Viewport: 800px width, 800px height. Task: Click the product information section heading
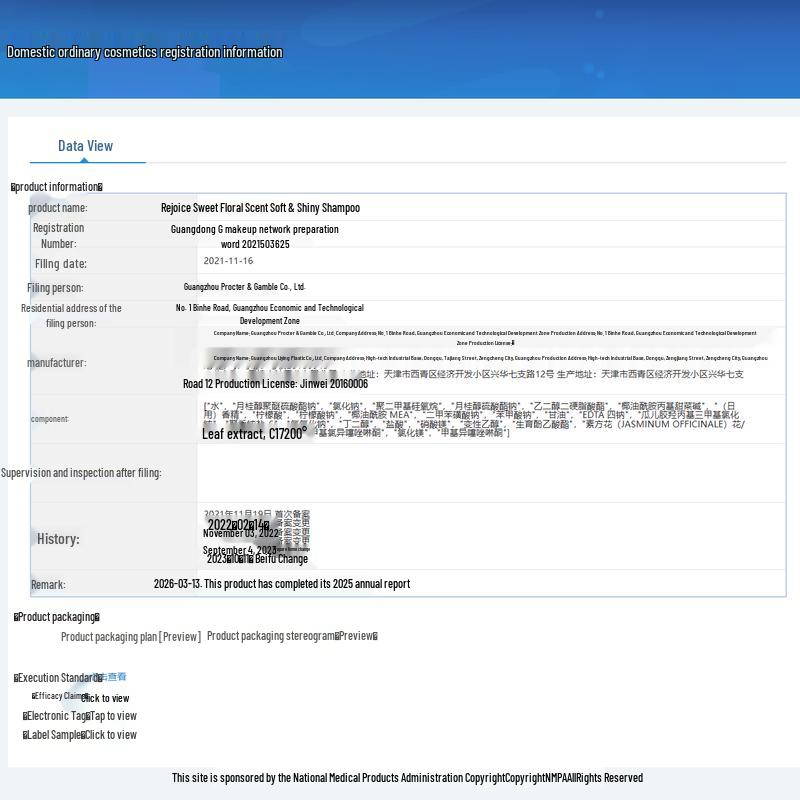point(57,187)
